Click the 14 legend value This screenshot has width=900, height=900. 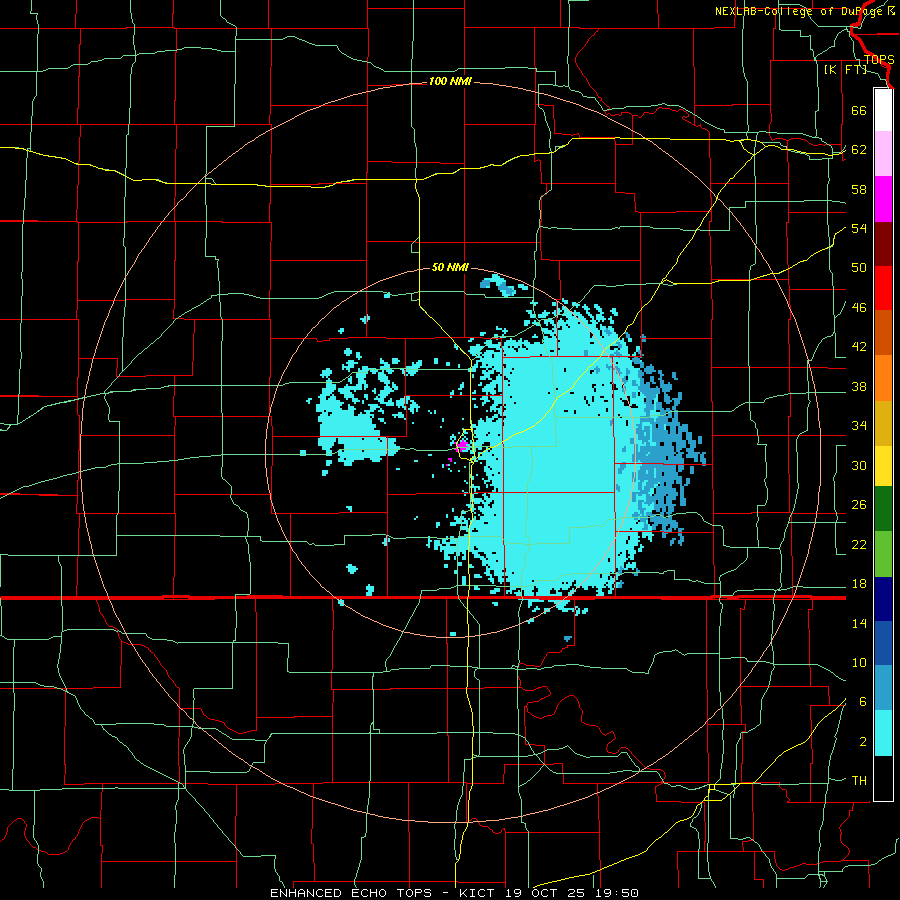tap(859, 623)
